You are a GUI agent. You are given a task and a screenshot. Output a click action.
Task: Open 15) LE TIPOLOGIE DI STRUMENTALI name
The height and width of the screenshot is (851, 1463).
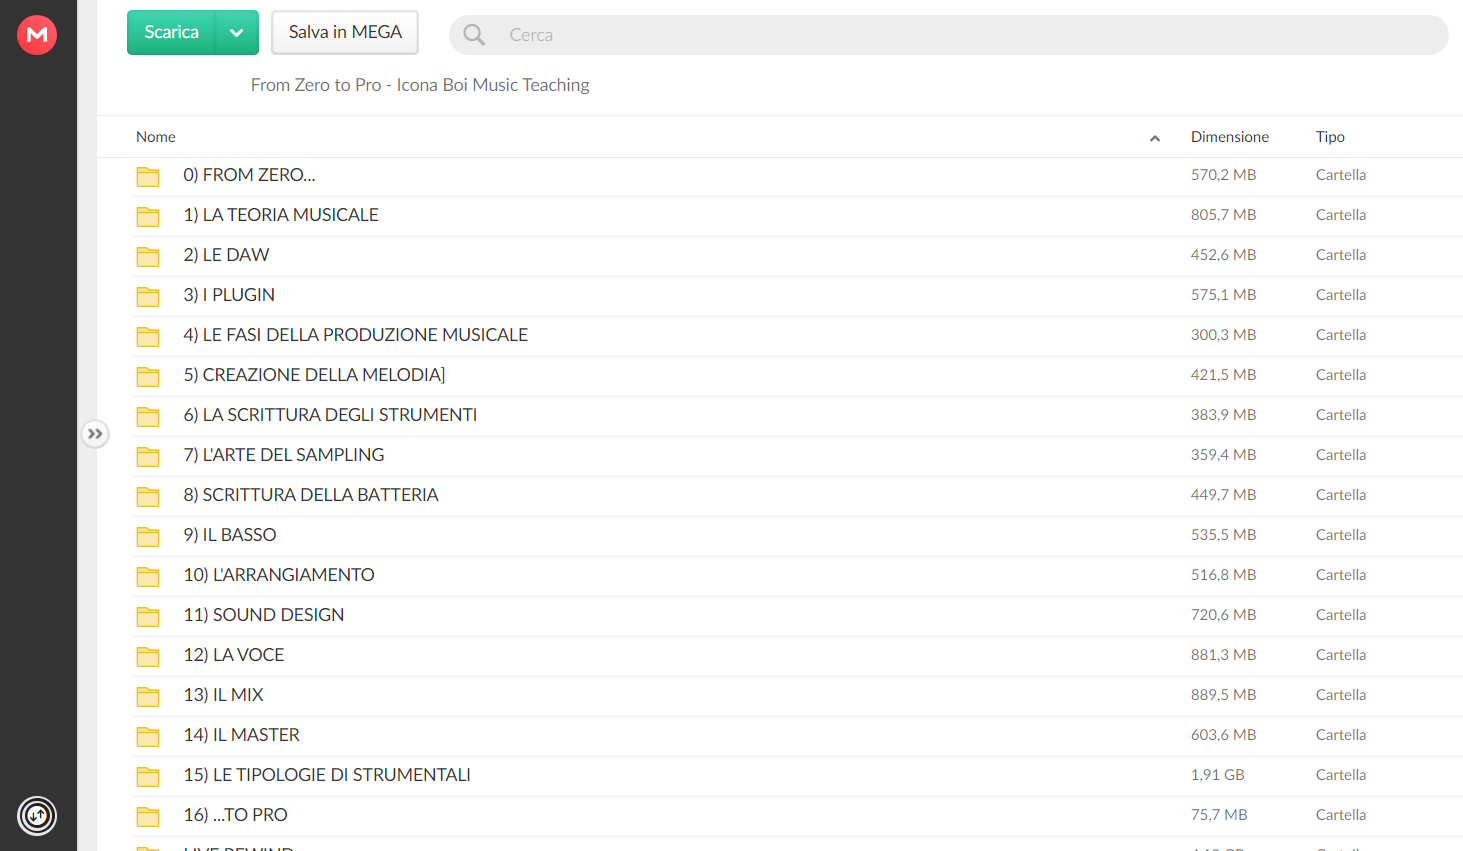[x=327, y=775]
